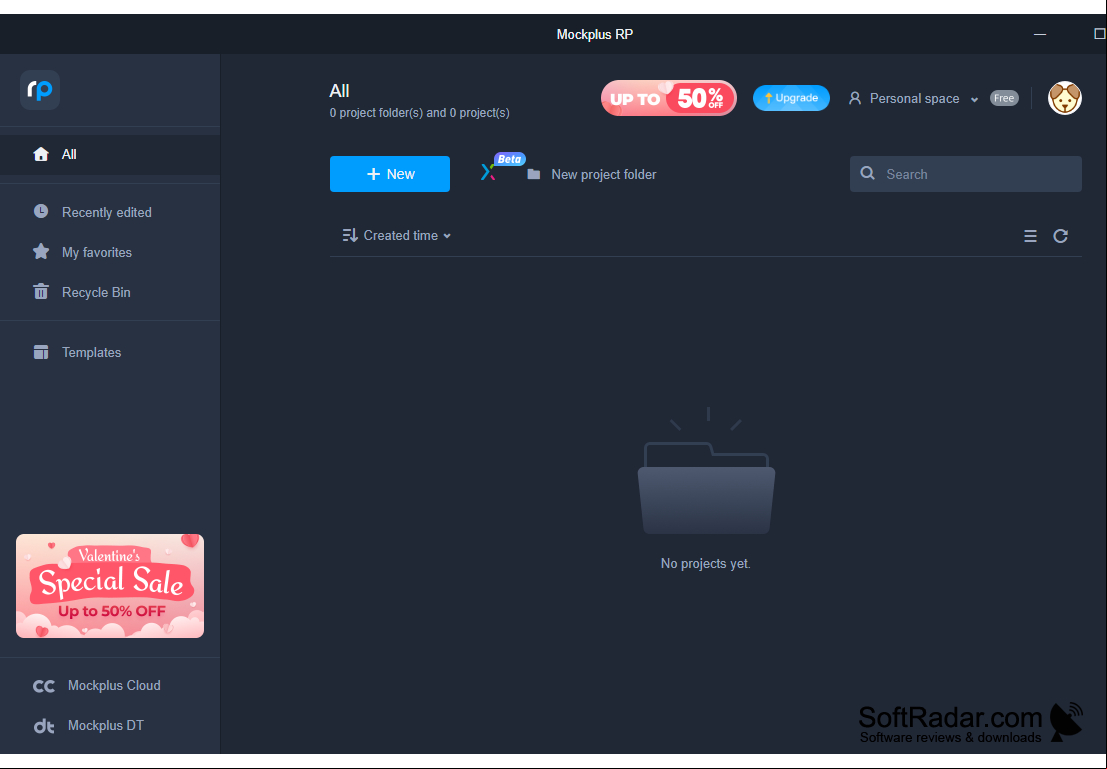This screenshot has width=1107, height=769.
Task: Switch to list view layout
Action: pos(1030,236)
